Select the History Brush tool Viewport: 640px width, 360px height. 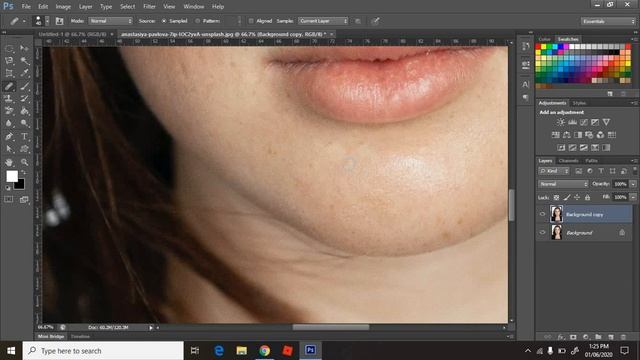click(x=24, y=98)
